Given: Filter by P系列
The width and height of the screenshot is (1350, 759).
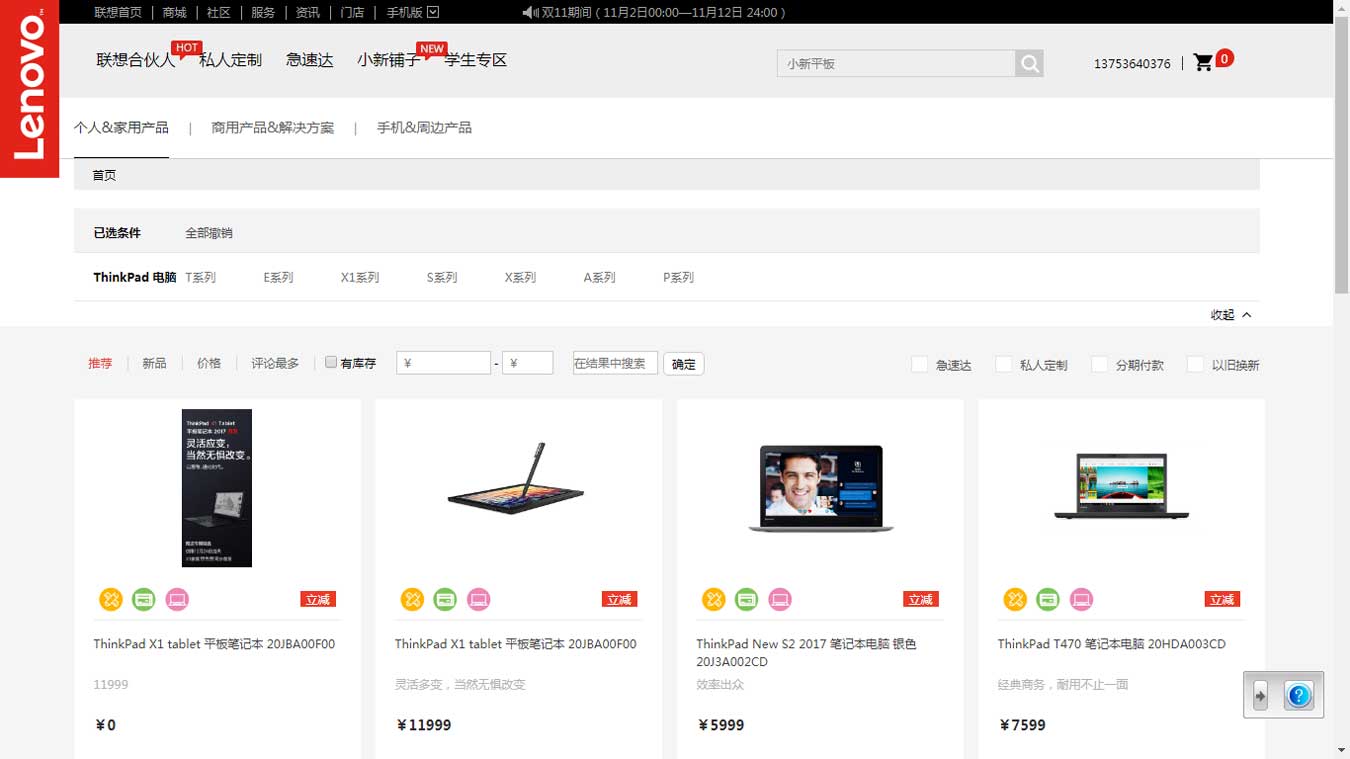Looking at the screenshot, I should [678, 277].
